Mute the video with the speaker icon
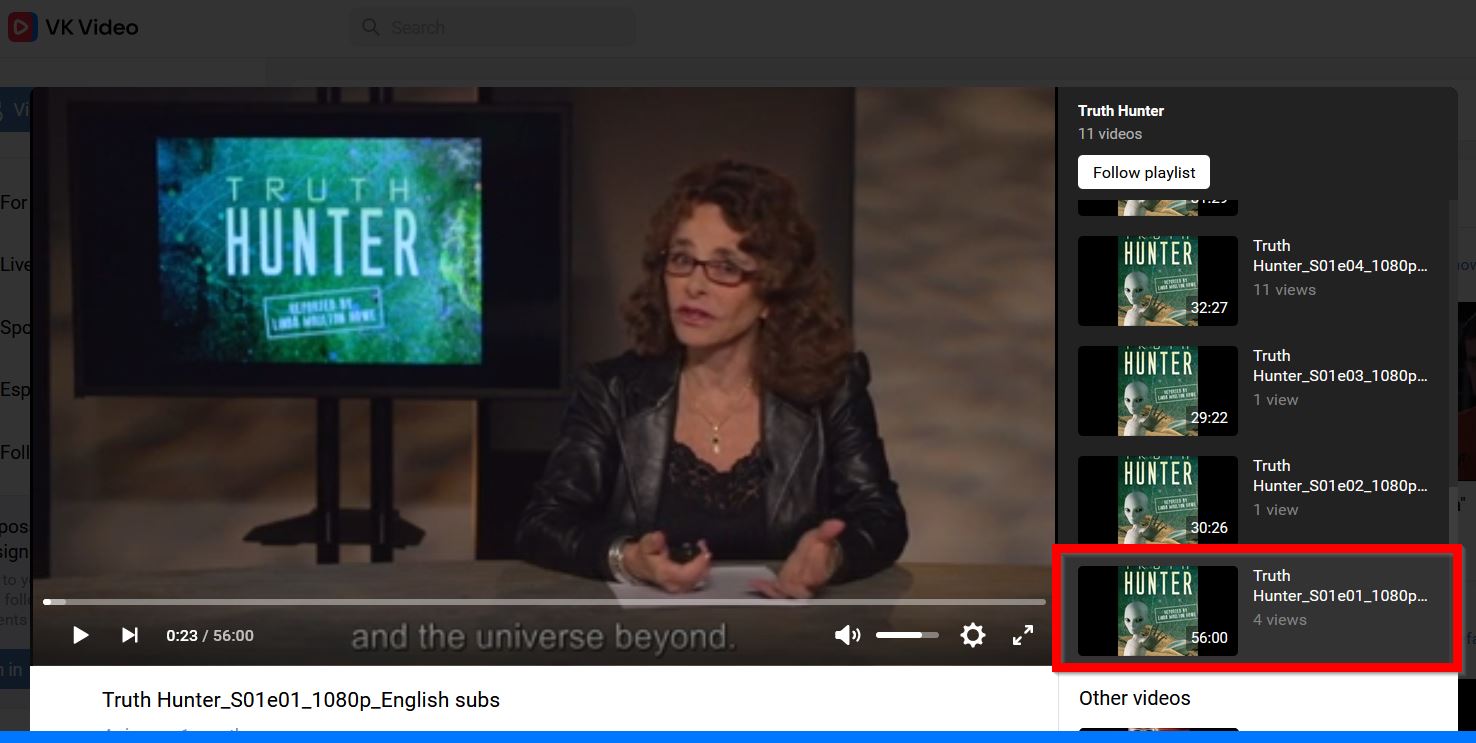This screenshot has height=743, width=1476. pos(847,635)
